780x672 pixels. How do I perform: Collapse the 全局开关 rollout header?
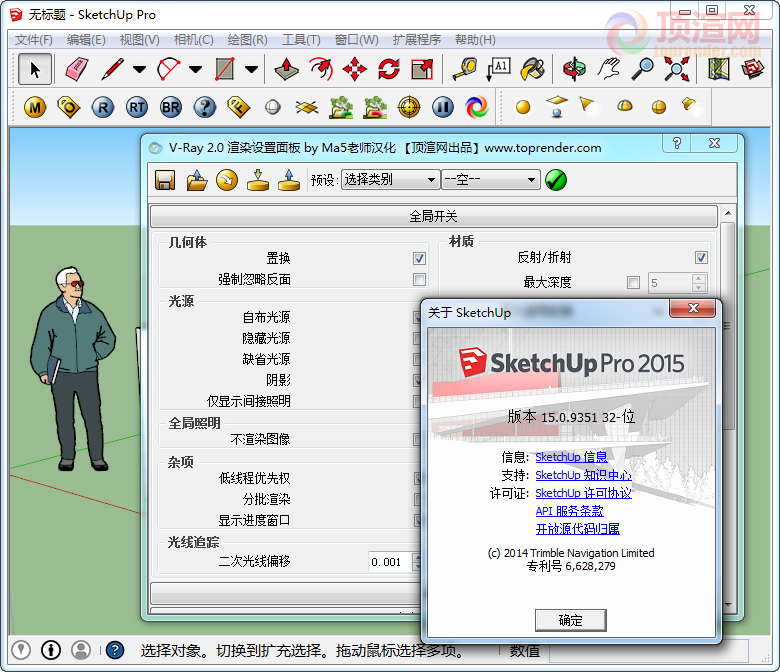[434, 216]
